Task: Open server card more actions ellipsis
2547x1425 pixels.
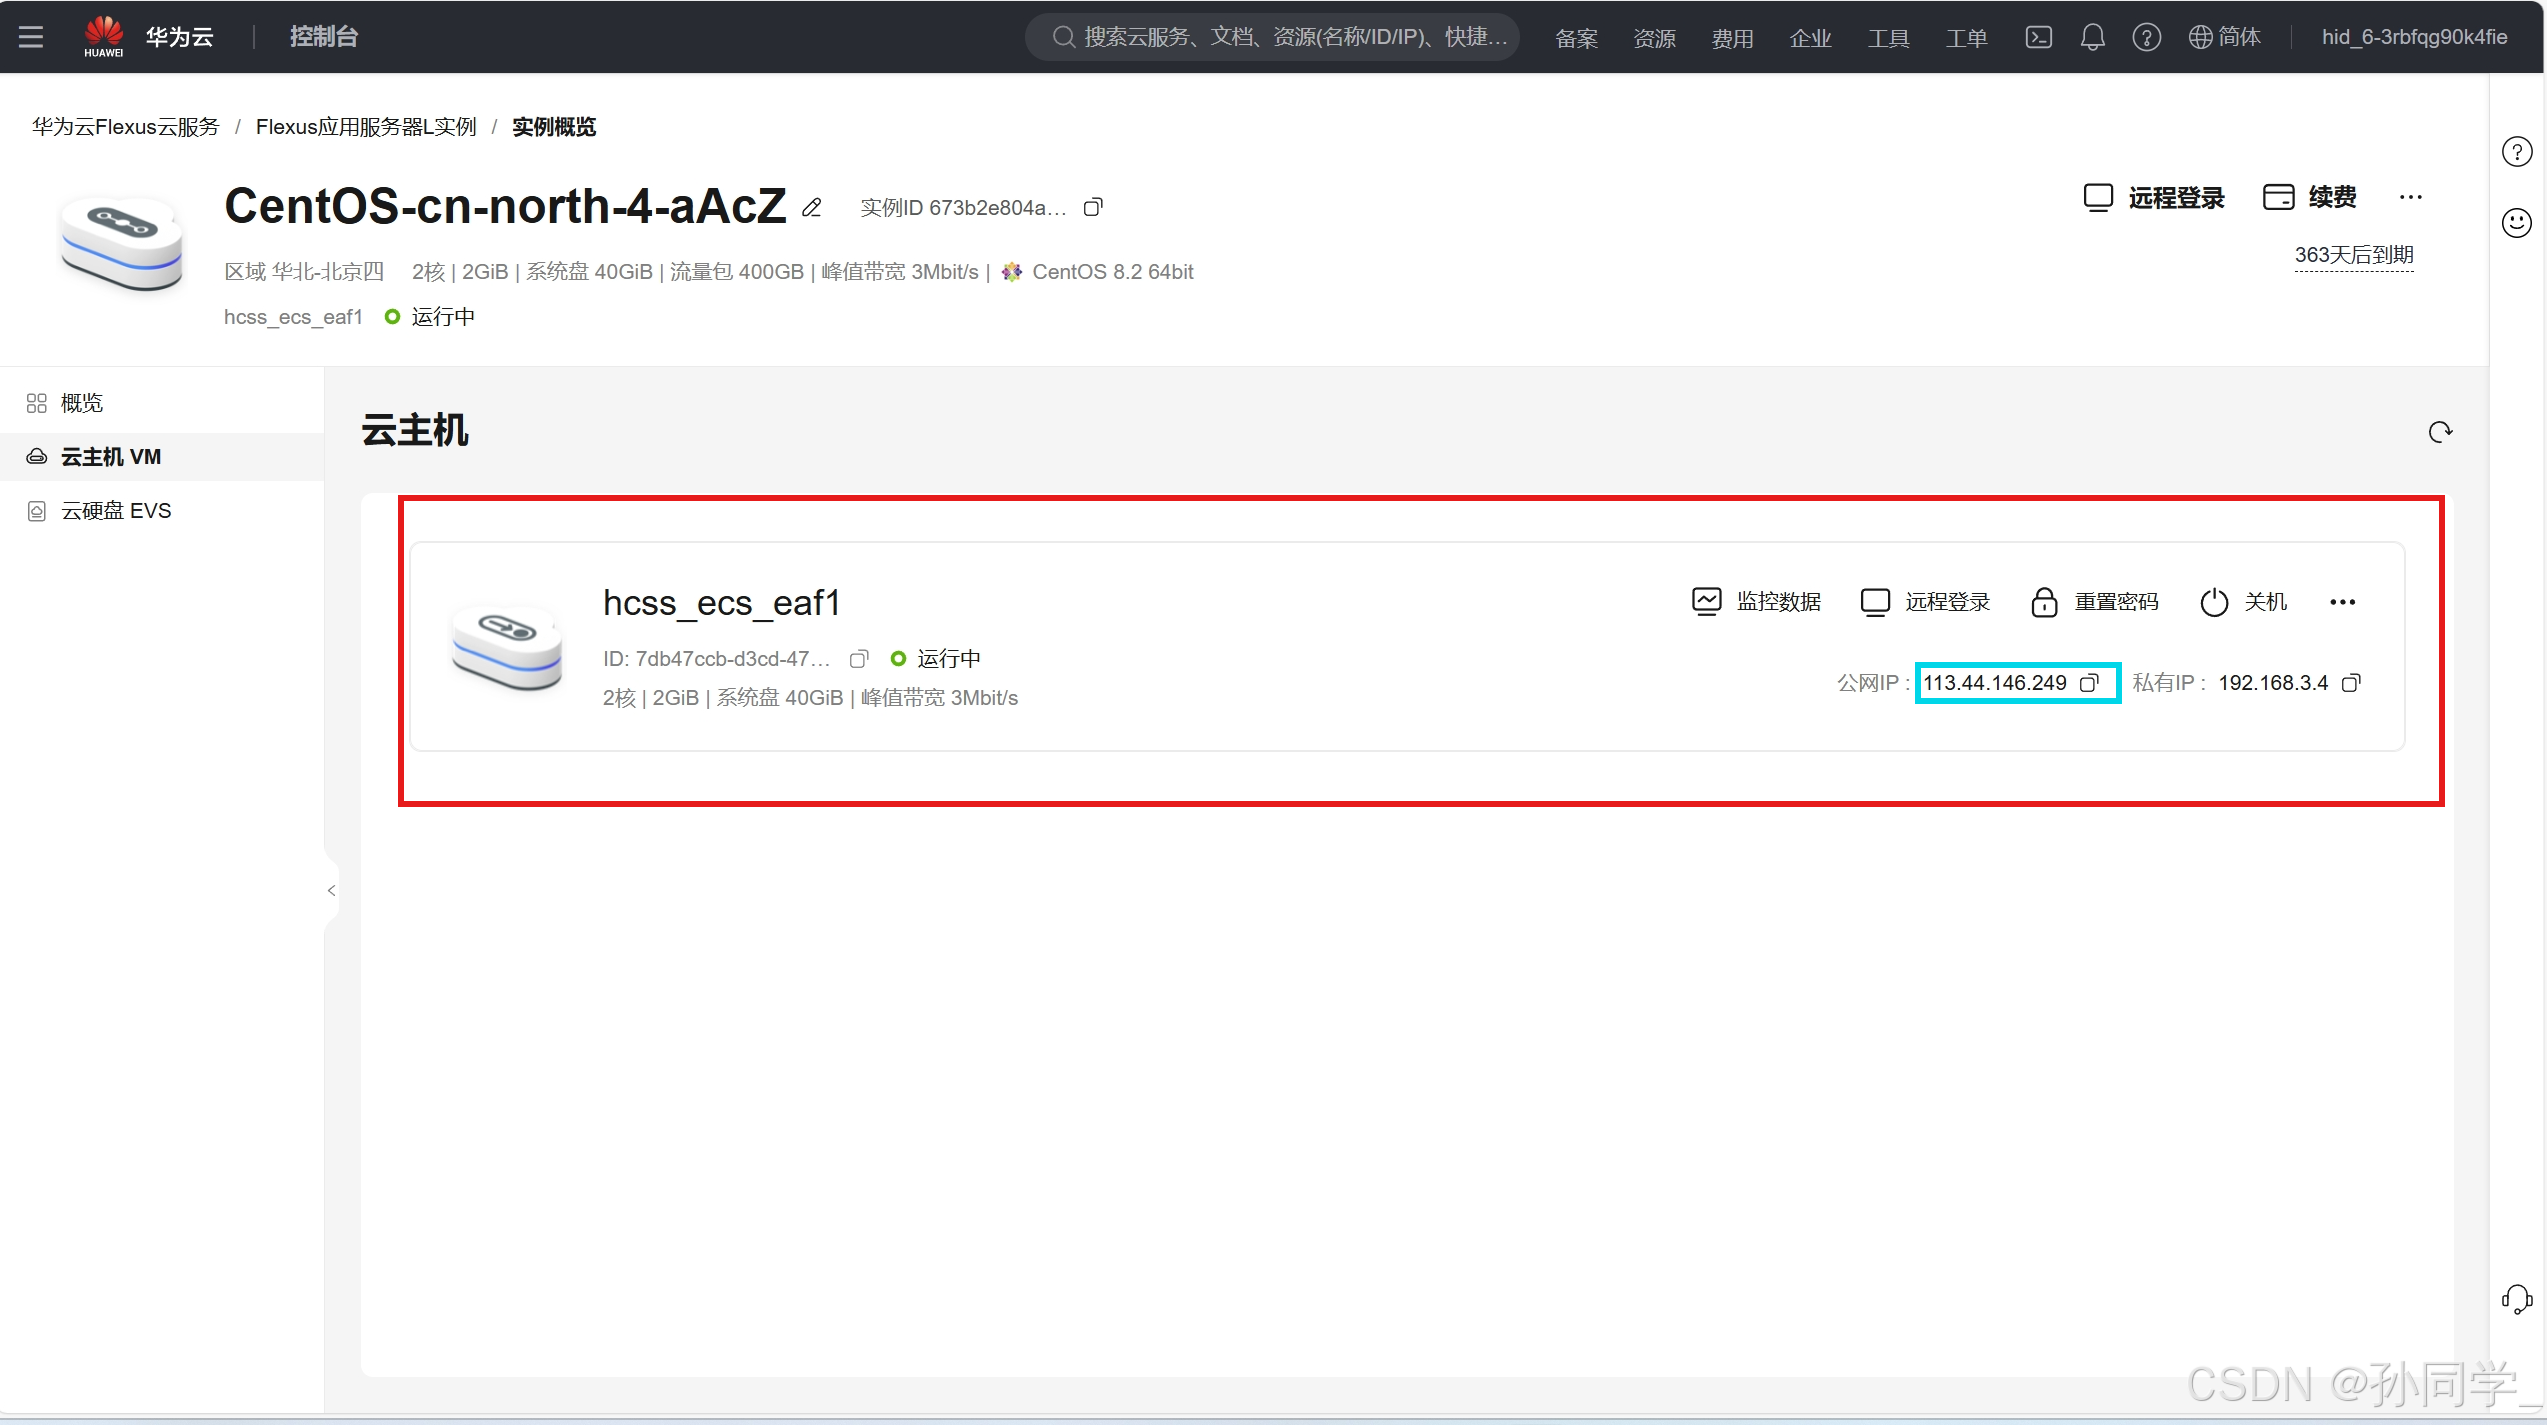Action: (2342, 602)
